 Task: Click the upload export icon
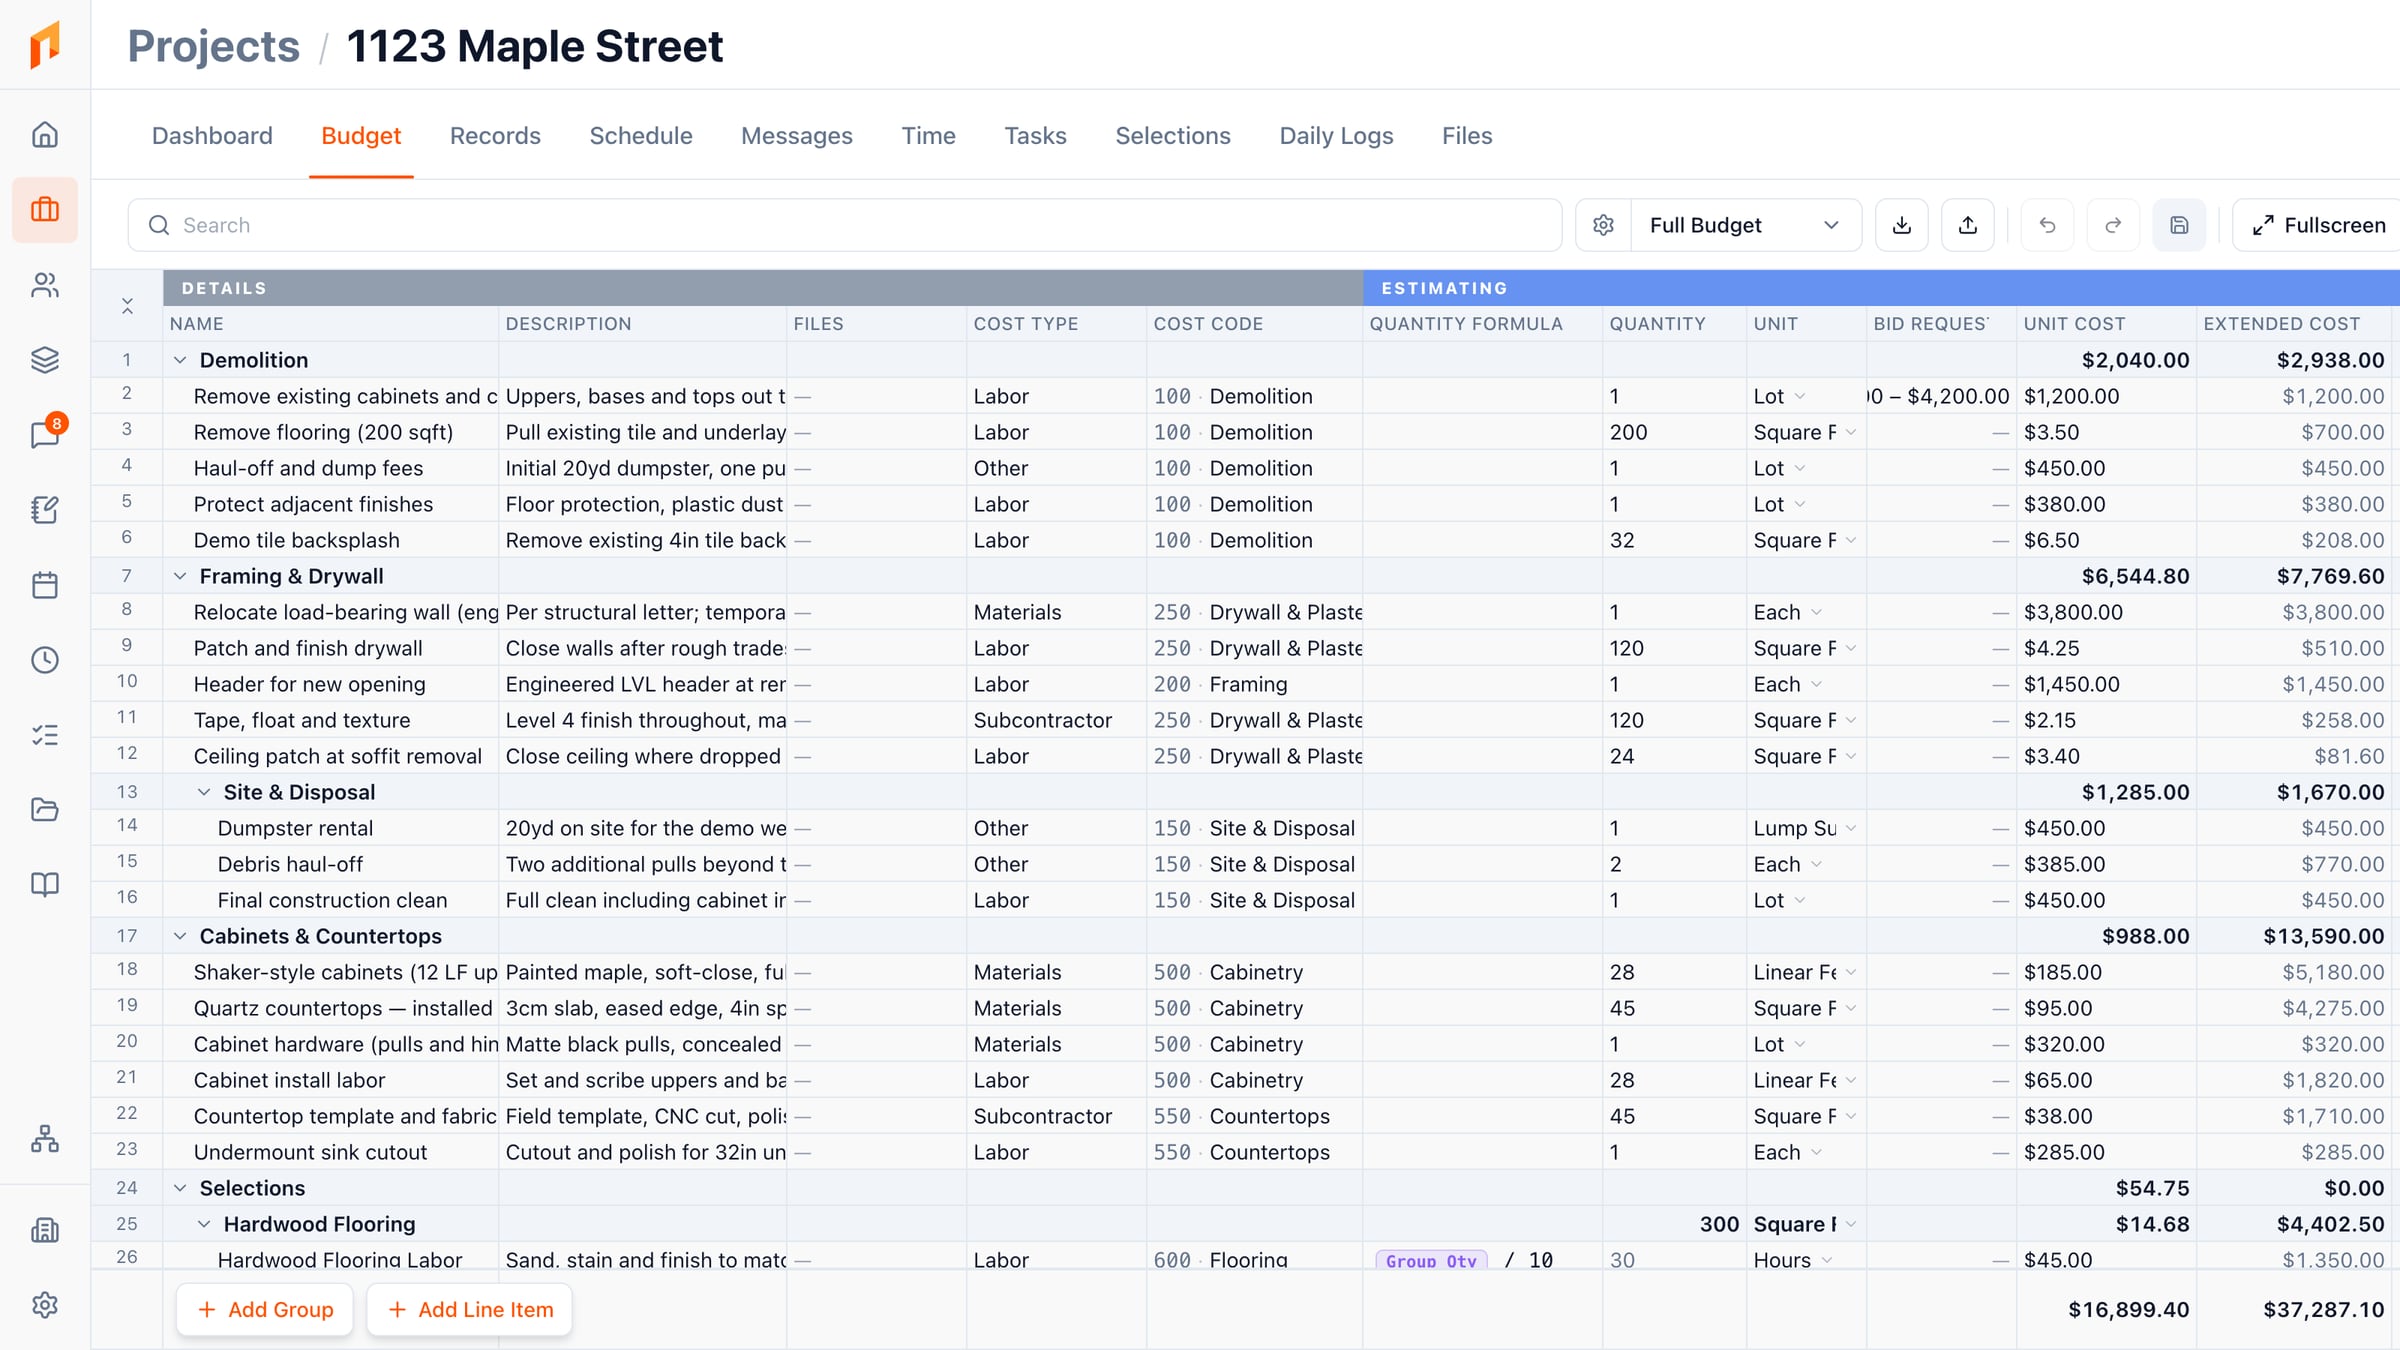(1968, 225)
